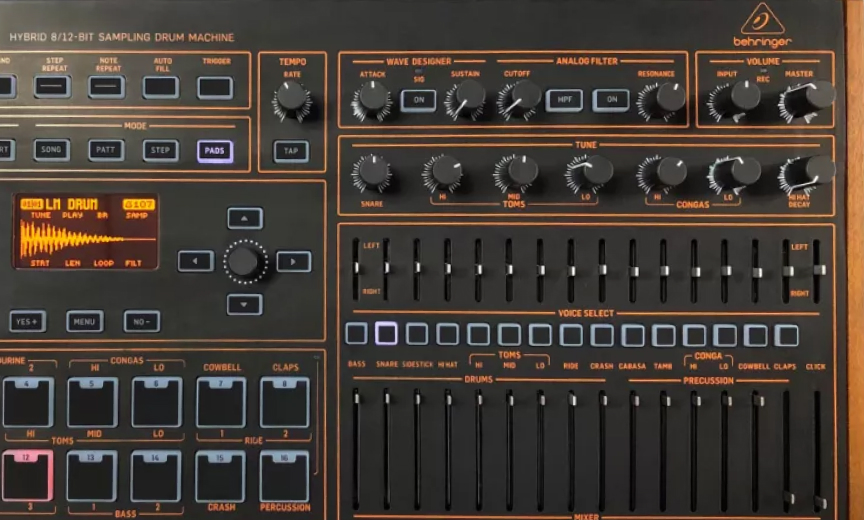864x520 pixels.
Task: Click the LM Drum waveform display
Action: pyautogui.click(x=86, y=232)
